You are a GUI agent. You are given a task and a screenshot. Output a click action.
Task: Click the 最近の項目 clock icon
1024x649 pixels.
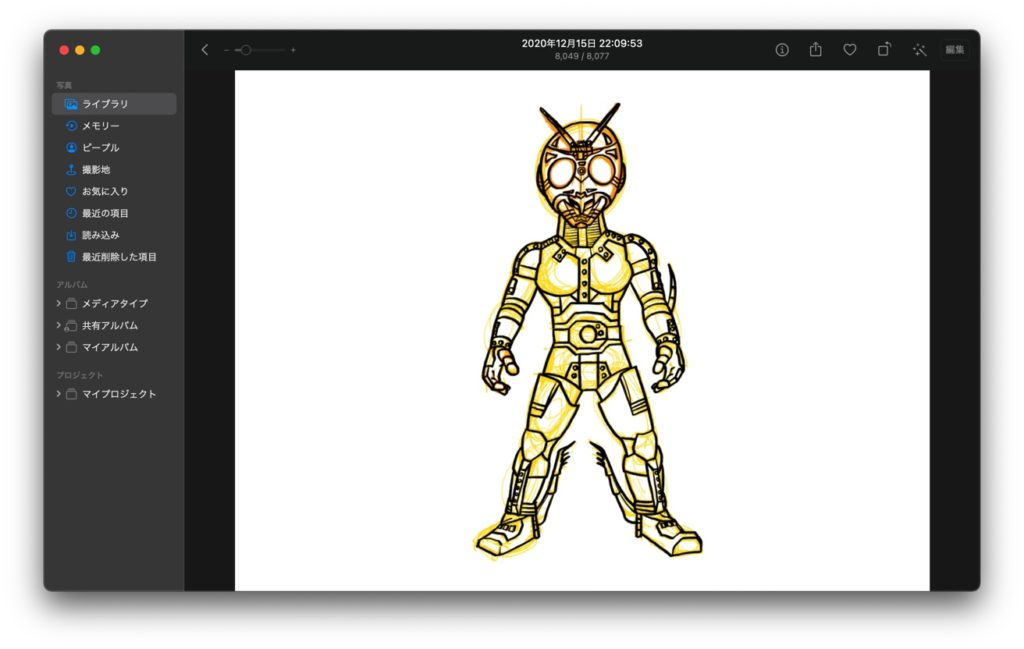71,213
